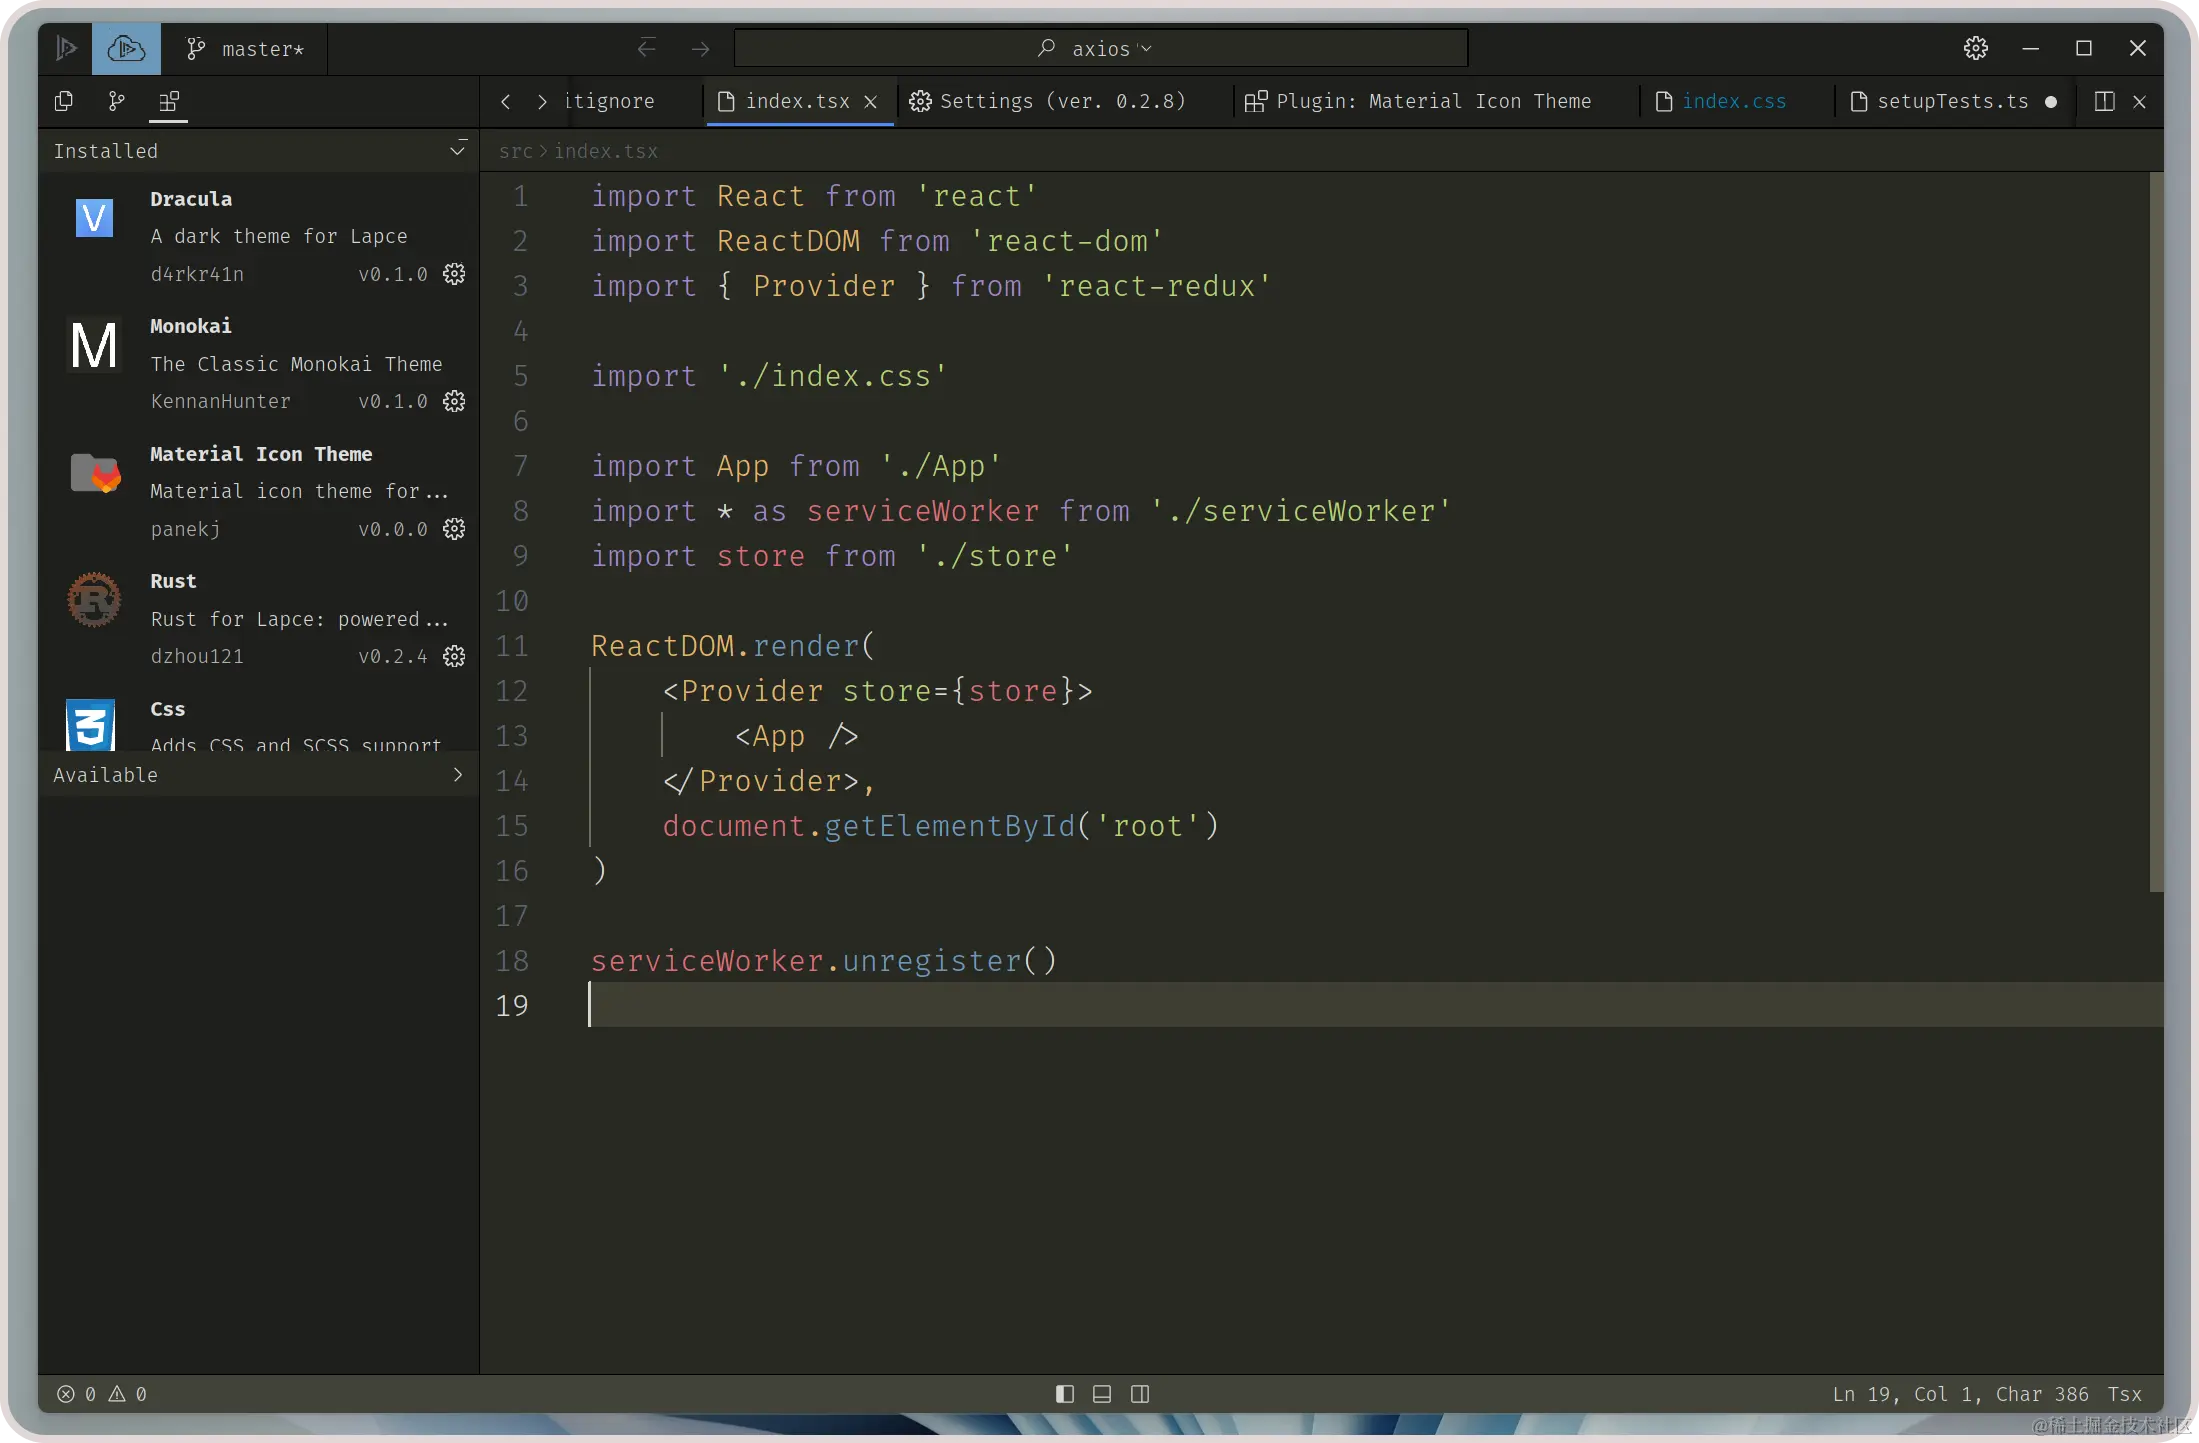Click the Dracula plugin logo
Screen dimensions: 2199x1443
(x=94, y=218)
